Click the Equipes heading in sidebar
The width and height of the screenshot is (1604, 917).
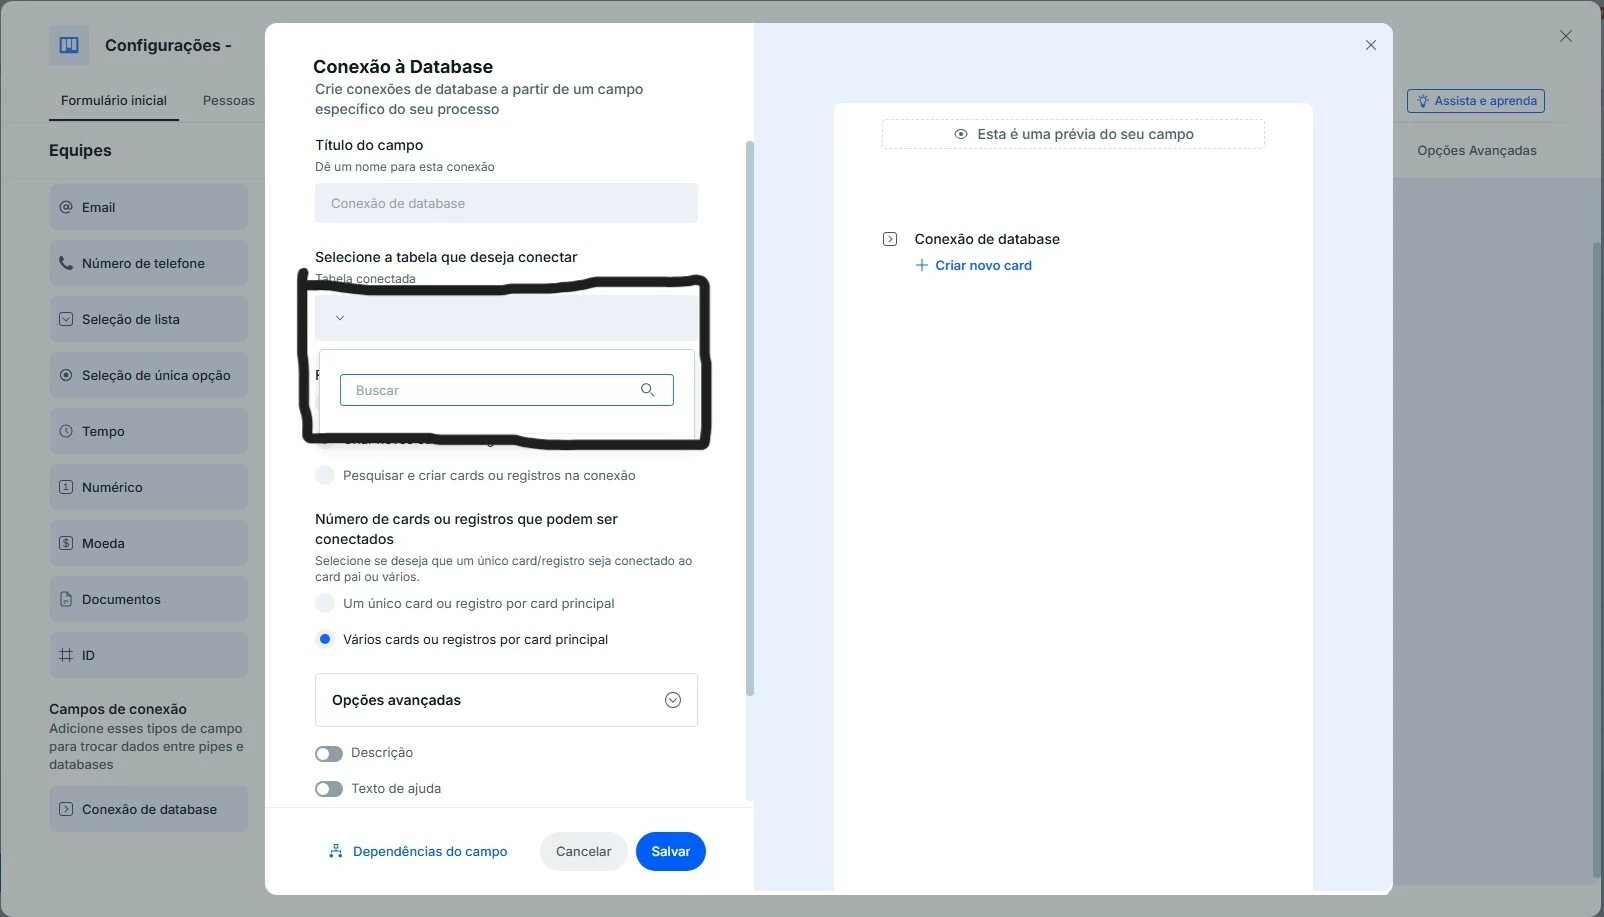[80, 150]
